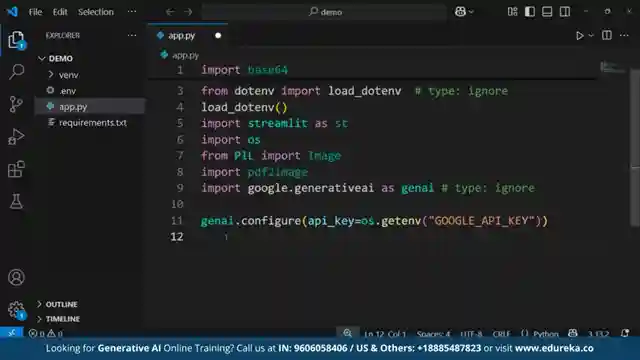This screenshot has width=640, height=360.
Task: Click the EXPLORER panel title
Action: coord(62,36)
